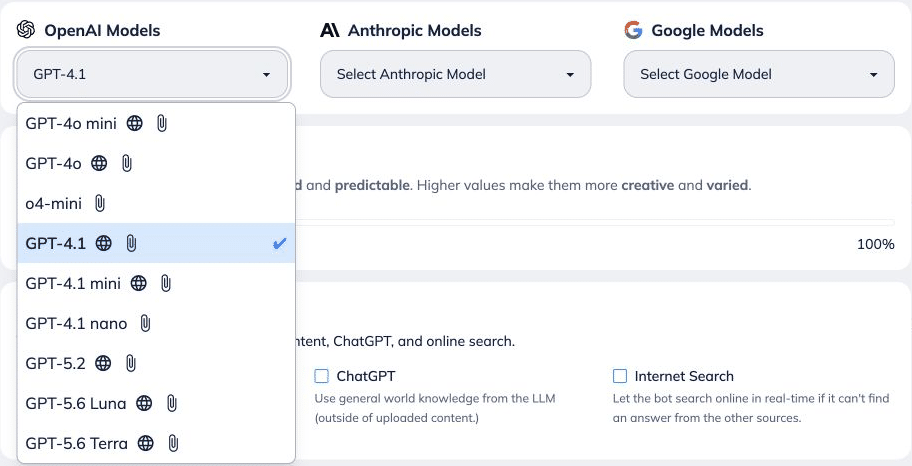Click the paperclip icon beside GPT-5.2
The image size is (912, 466).
130,364
